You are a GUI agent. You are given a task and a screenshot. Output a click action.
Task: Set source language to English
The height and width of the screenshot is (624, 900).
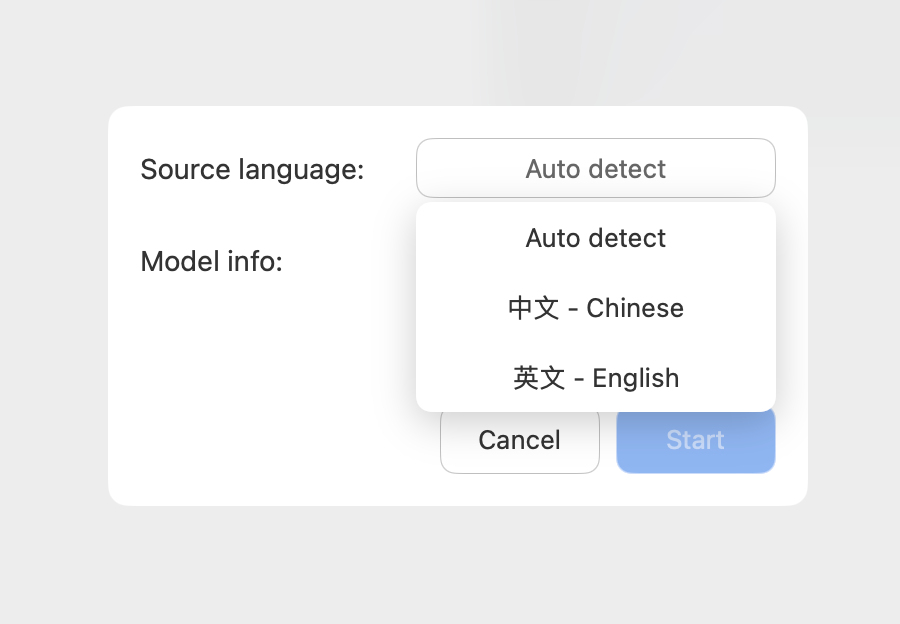tap(595, 378)
